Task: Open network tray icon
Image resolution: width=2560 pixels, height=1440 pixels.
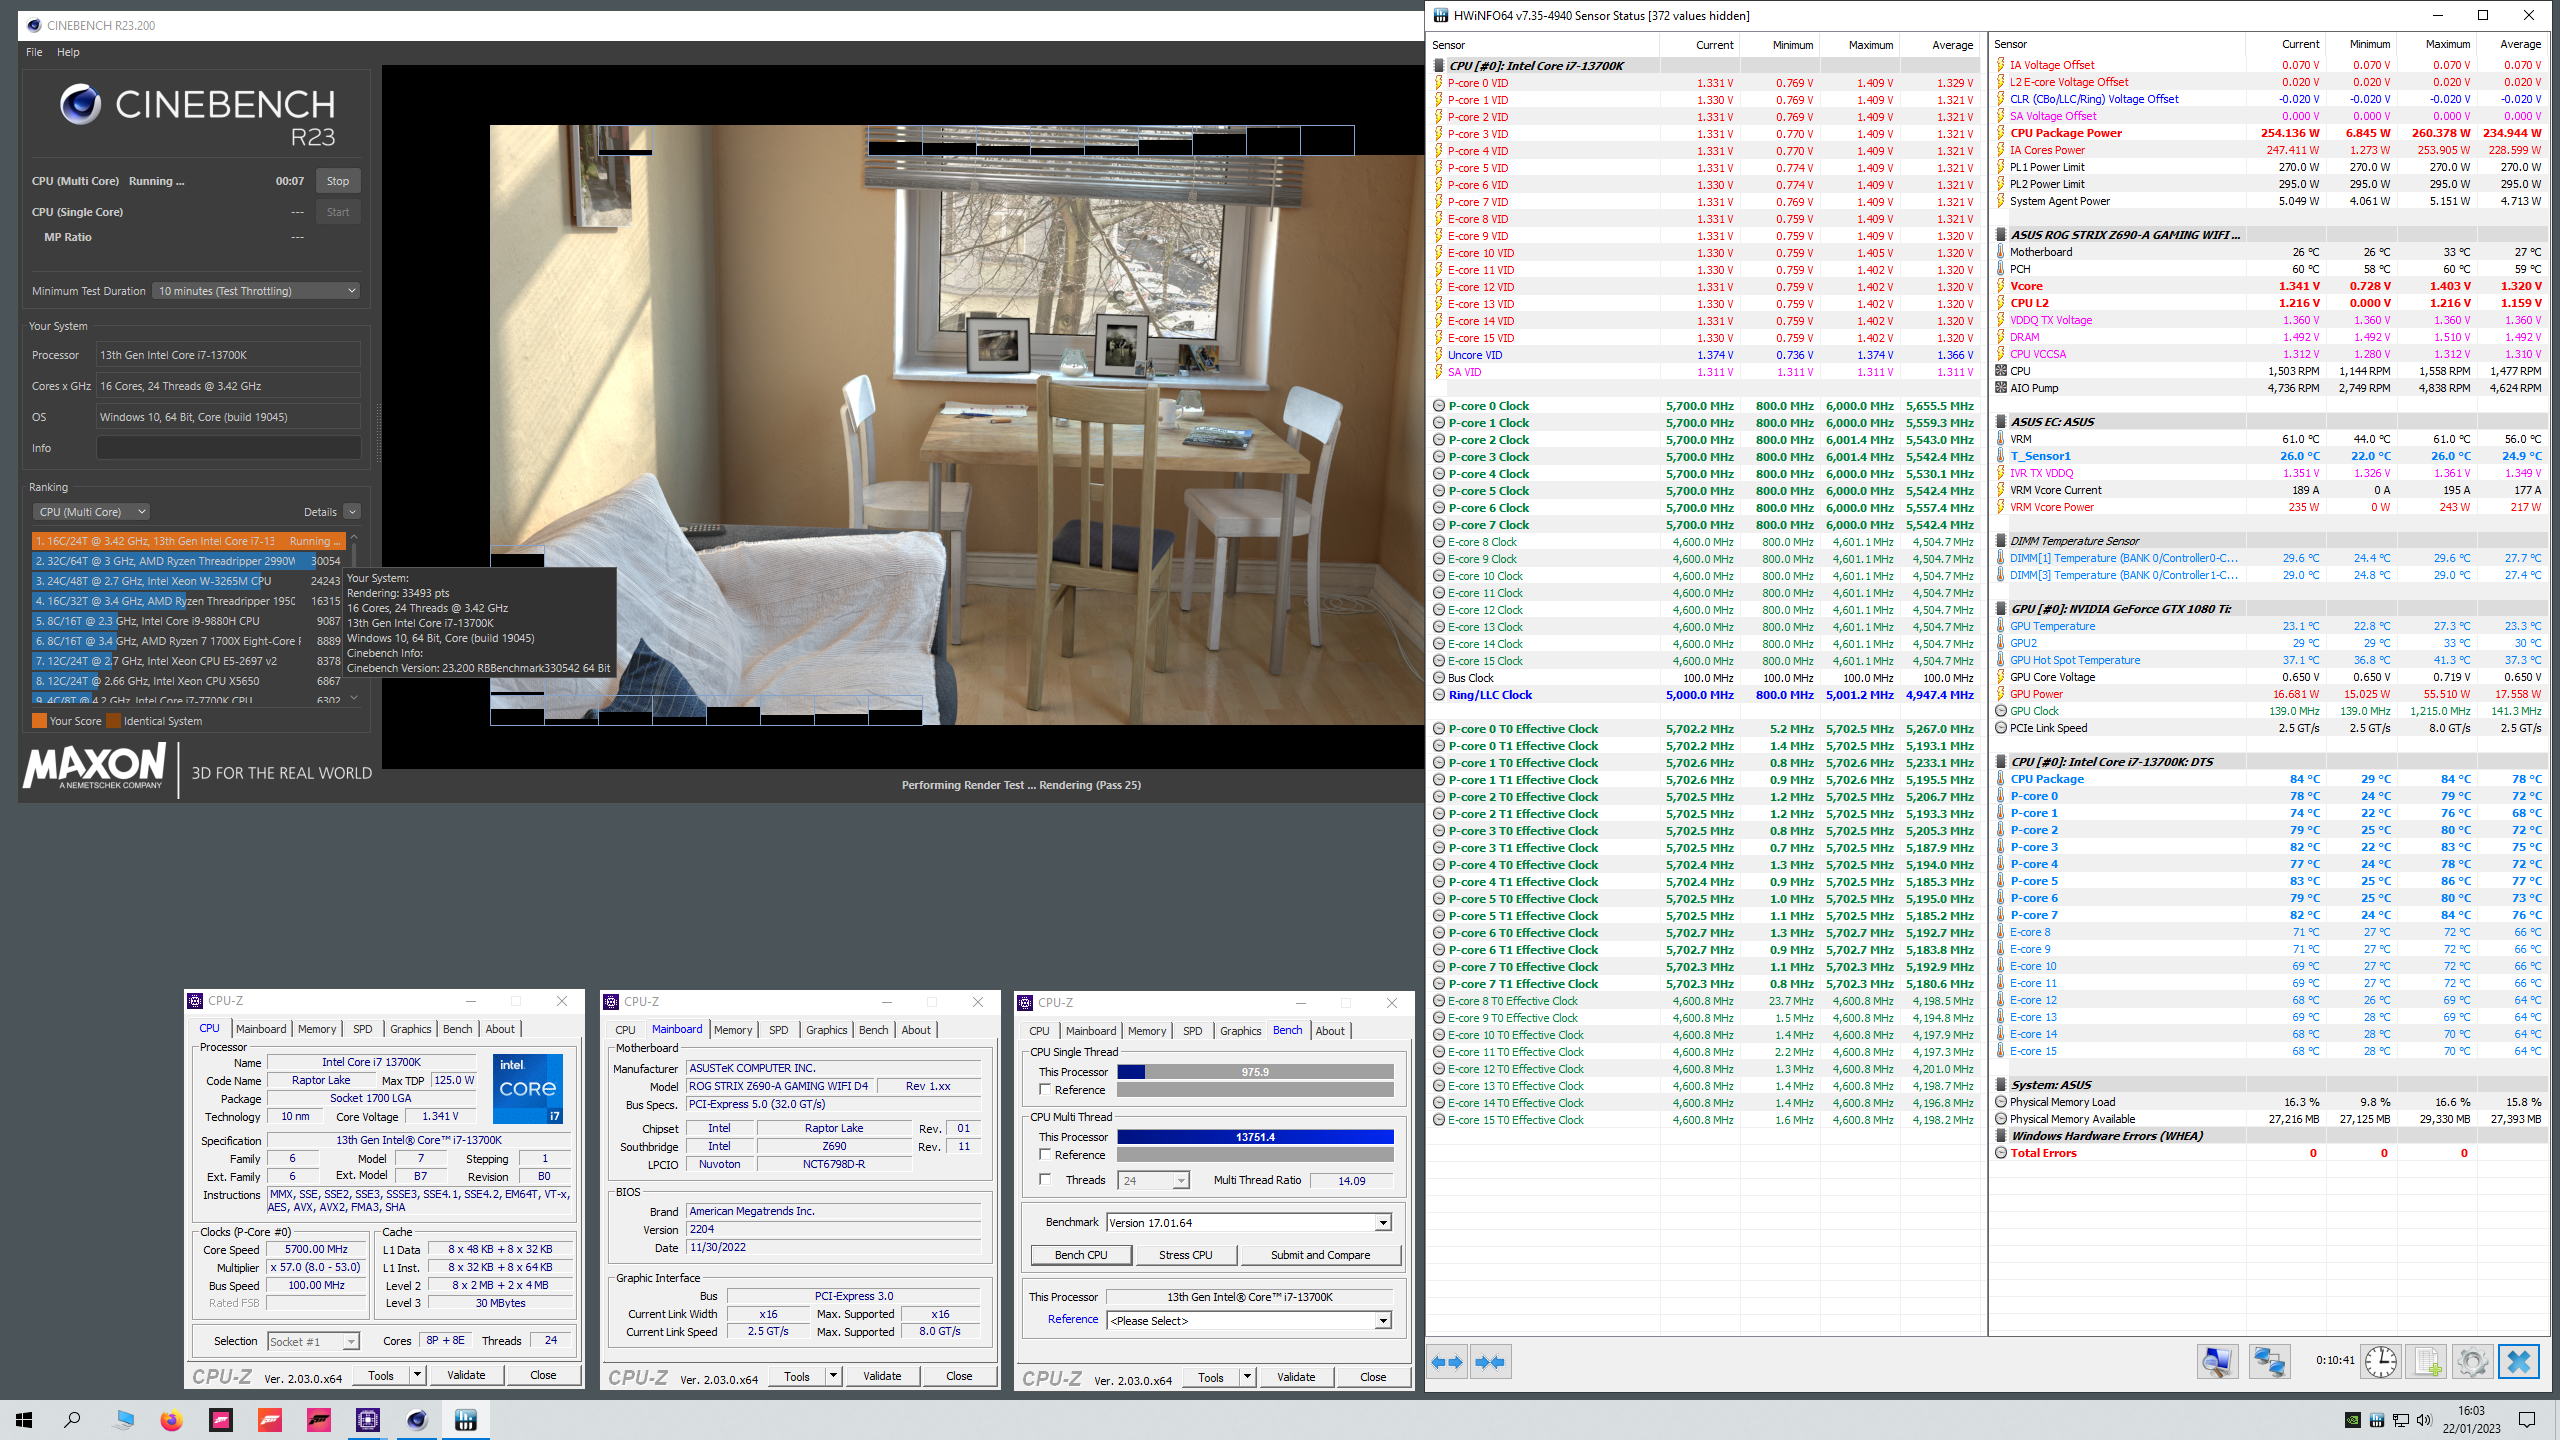Action: click(x=2401, y=1420)
